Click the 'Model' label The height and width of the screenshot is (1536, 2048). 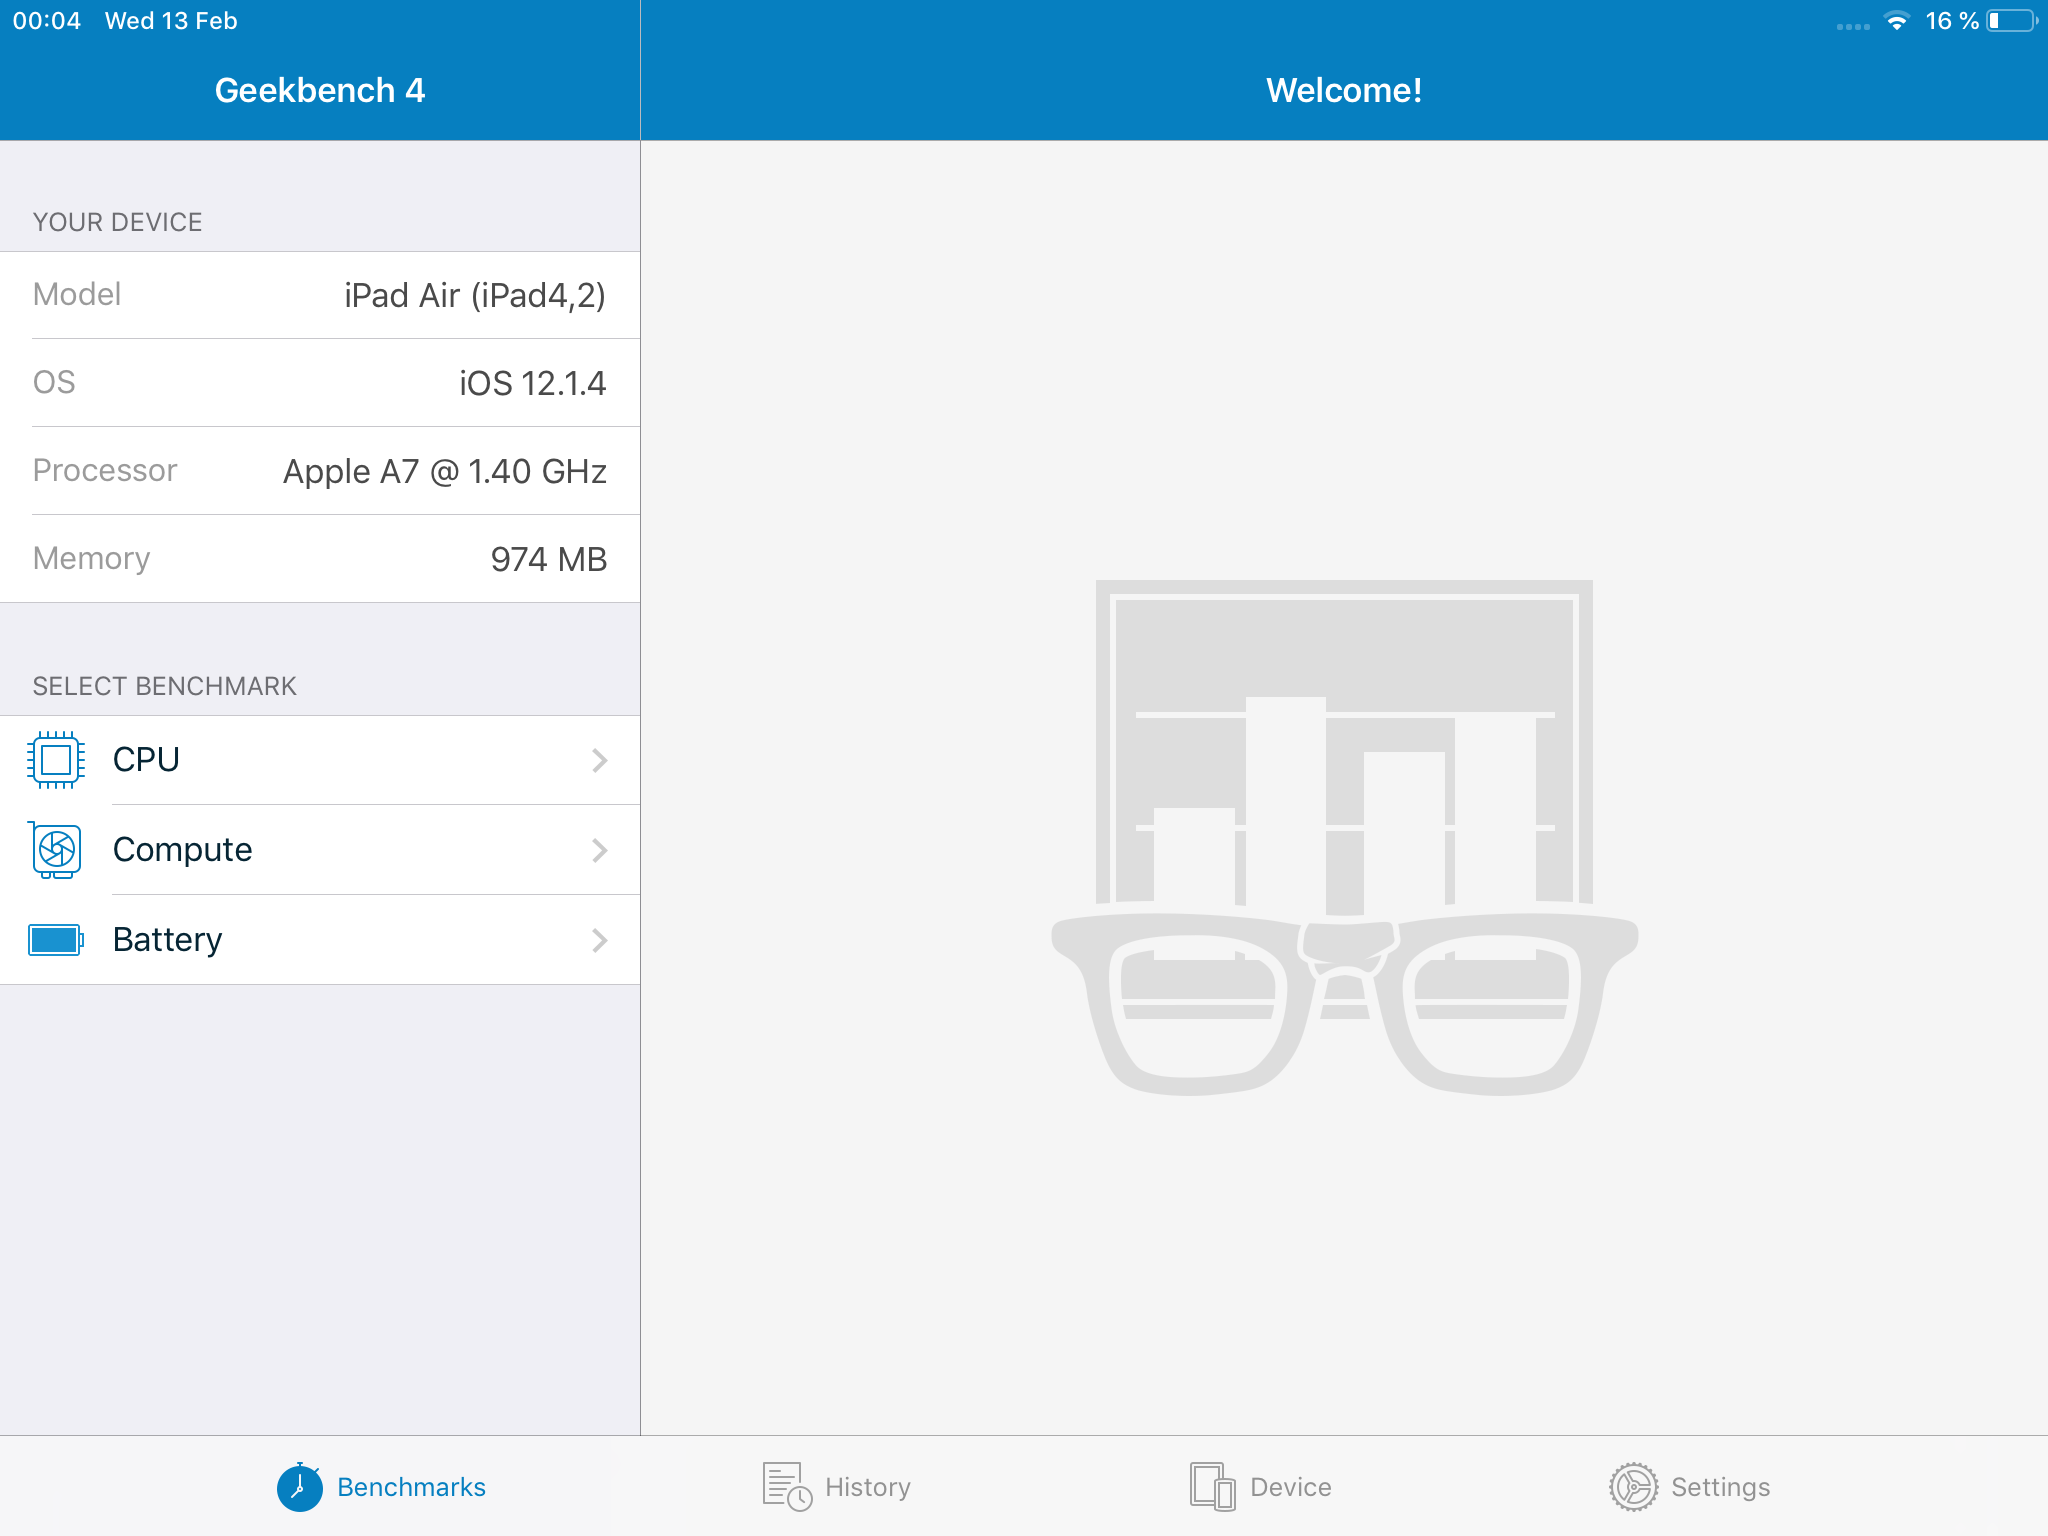pos(77,294)
